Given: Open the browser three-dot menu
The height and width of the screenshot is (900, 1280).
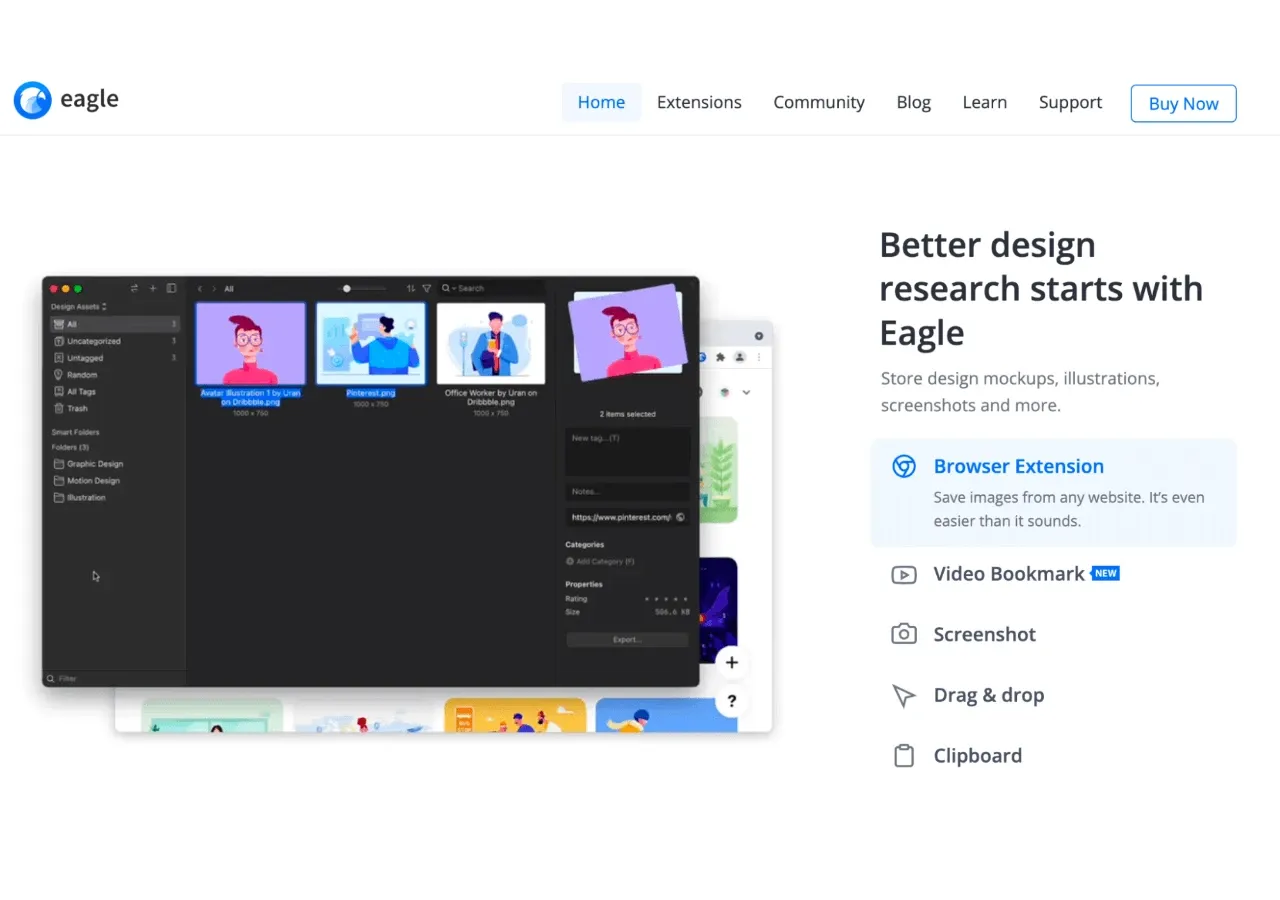Looking at the screenshot, I should 759,357.
